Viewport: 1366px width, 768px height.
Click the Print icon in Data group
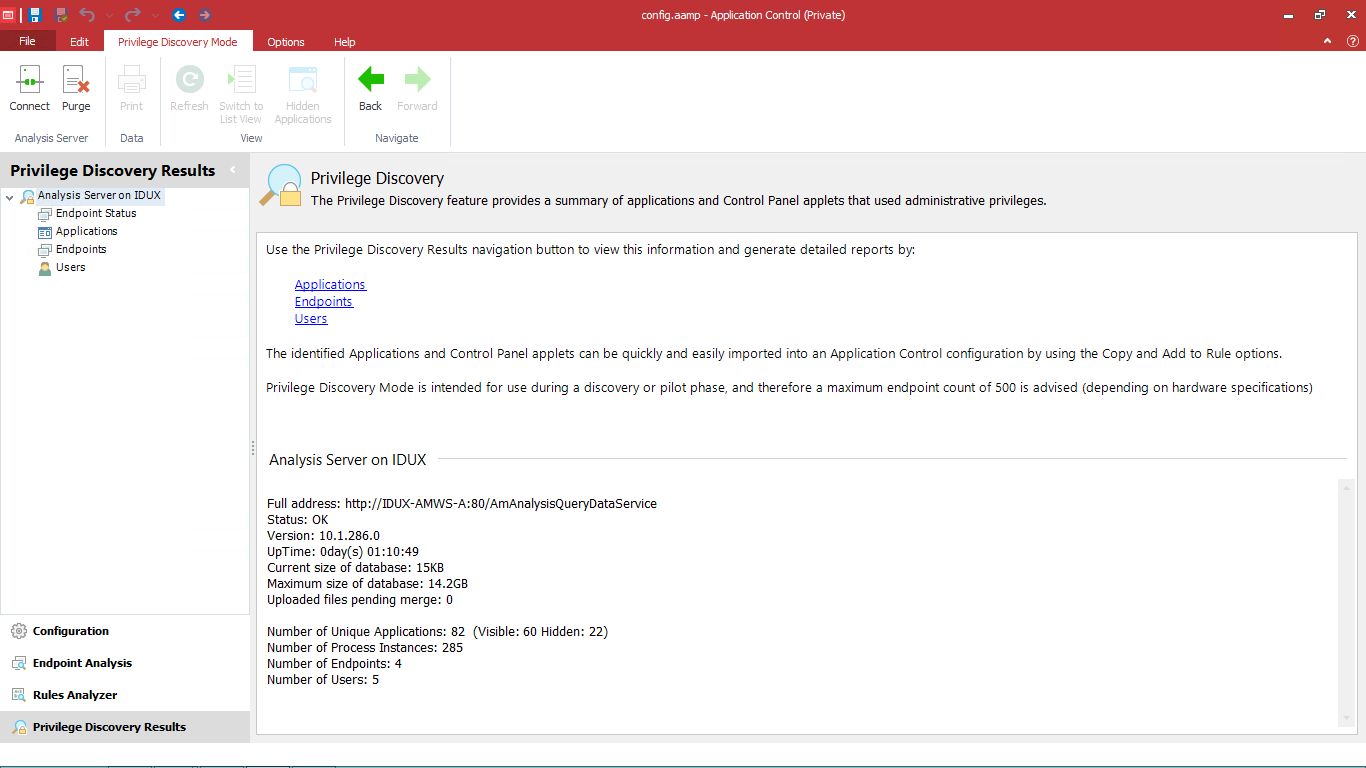point(132,80)
